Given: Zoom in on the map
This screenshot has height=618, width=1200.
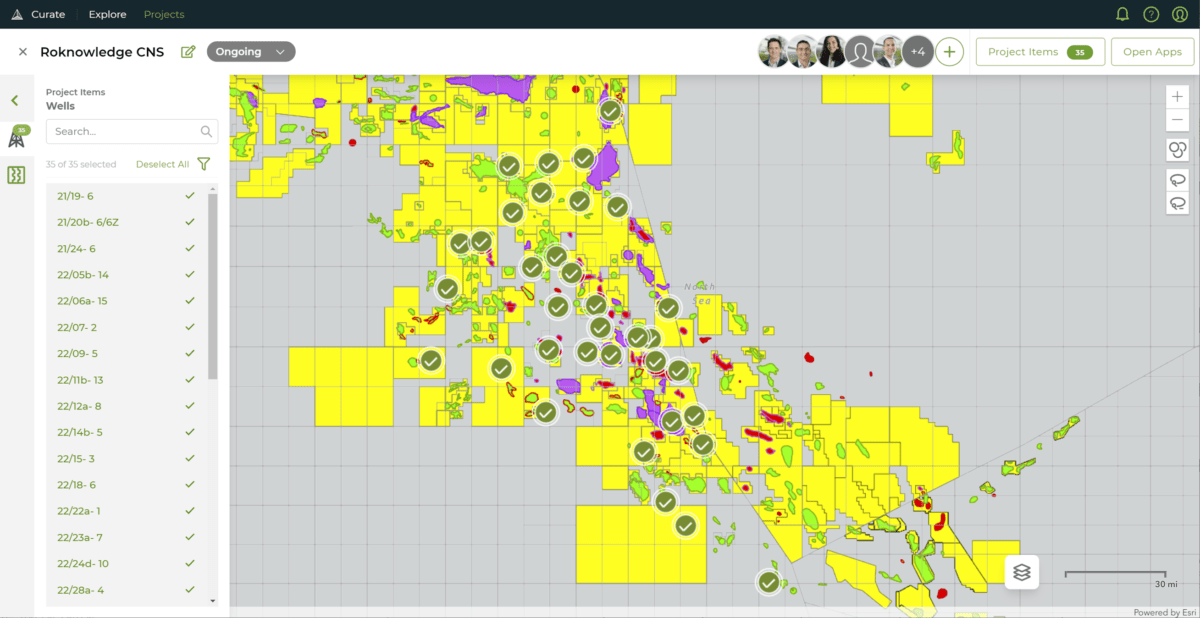Looking at the screenshot, I should [x=1177, y=97].
